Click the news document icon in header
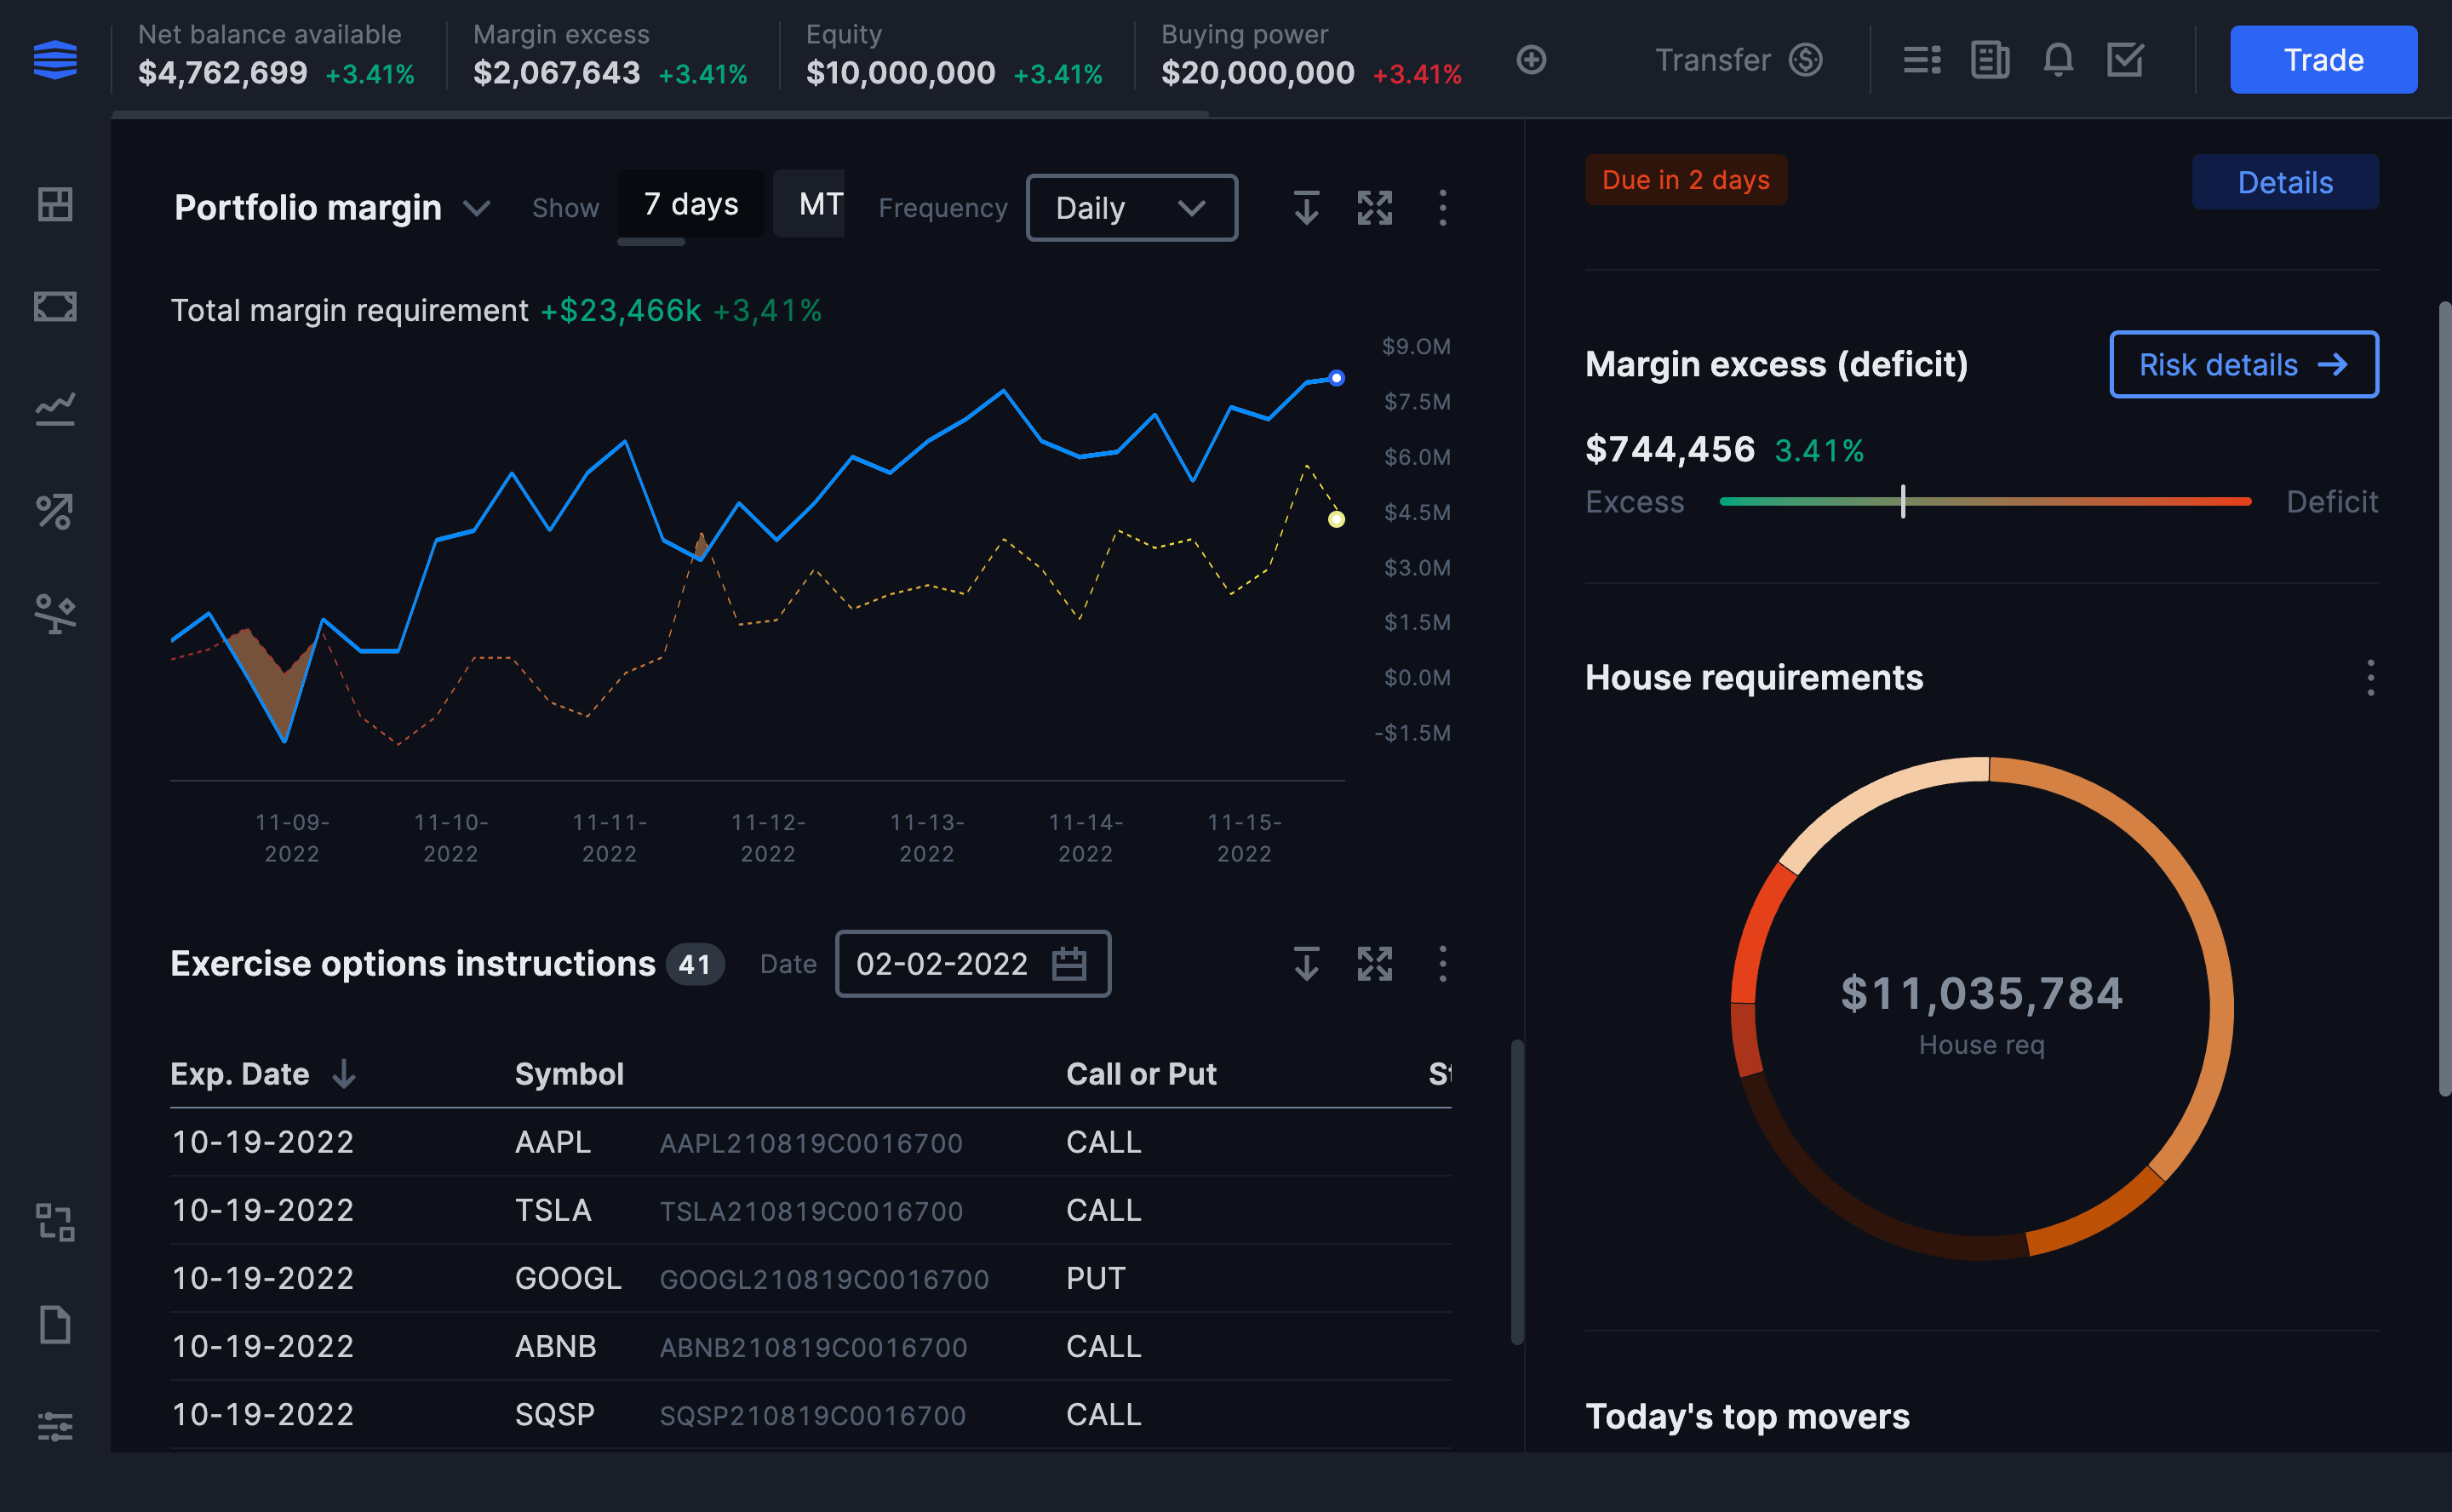 (1989, 60)
